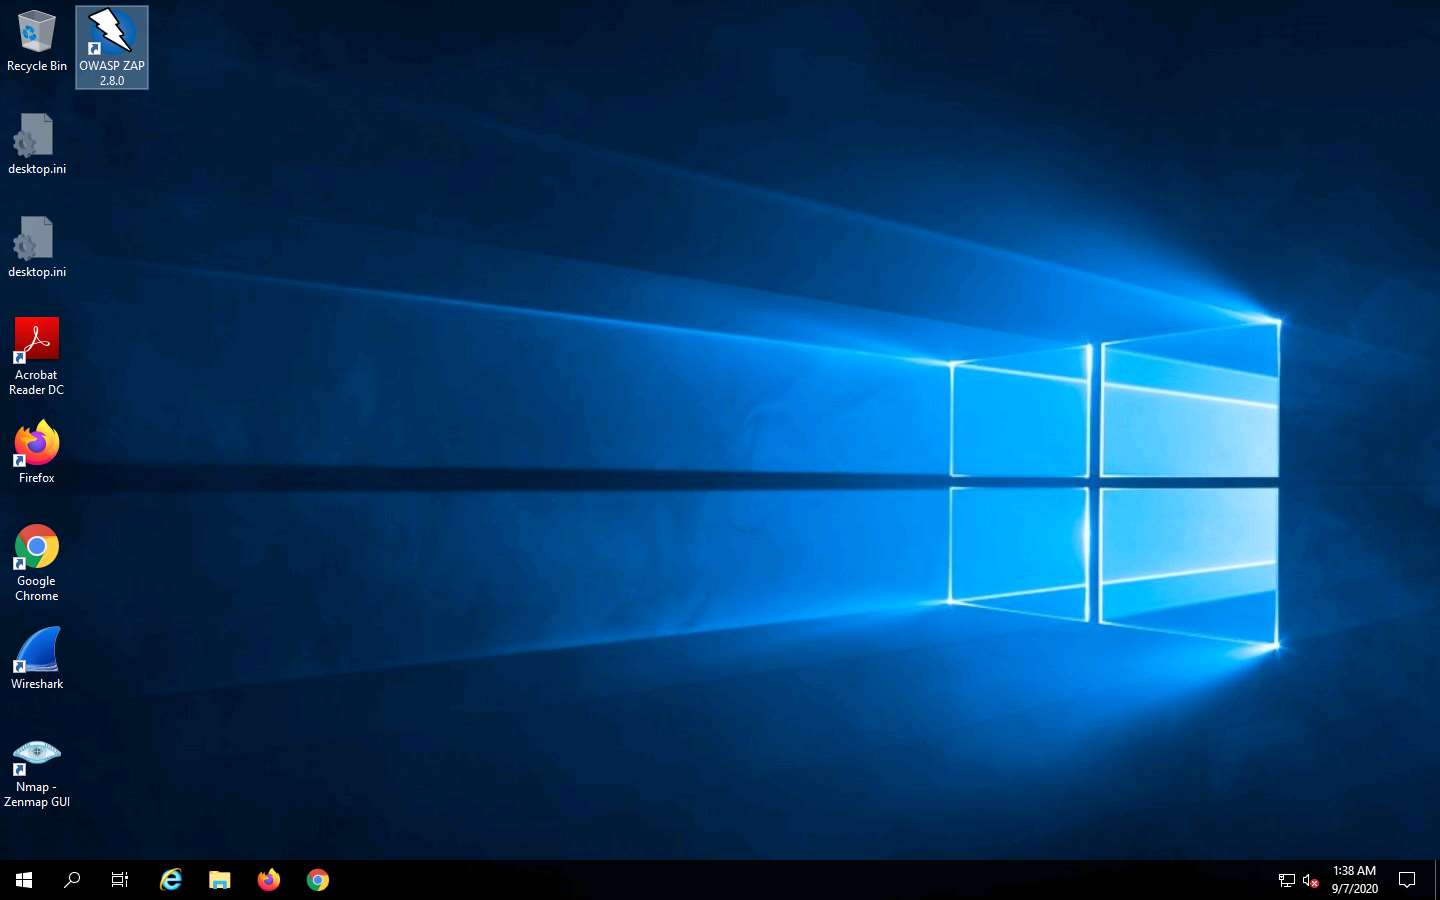This screenshot has width=1440, height=900.
Task: Select the first desktop.ini file
Action: click(37, 135)
